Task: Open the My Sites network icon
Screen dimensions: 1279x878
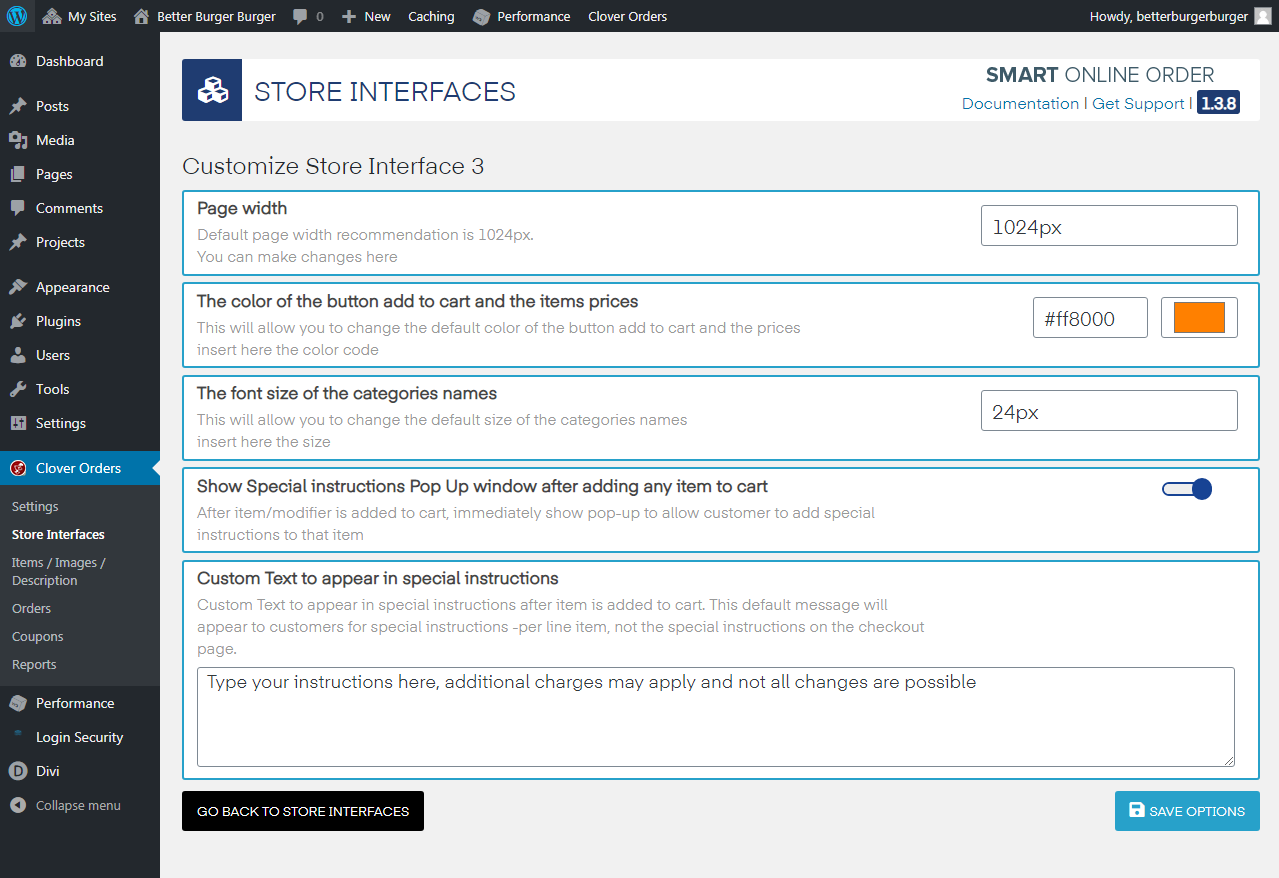Action: [52, 16]
